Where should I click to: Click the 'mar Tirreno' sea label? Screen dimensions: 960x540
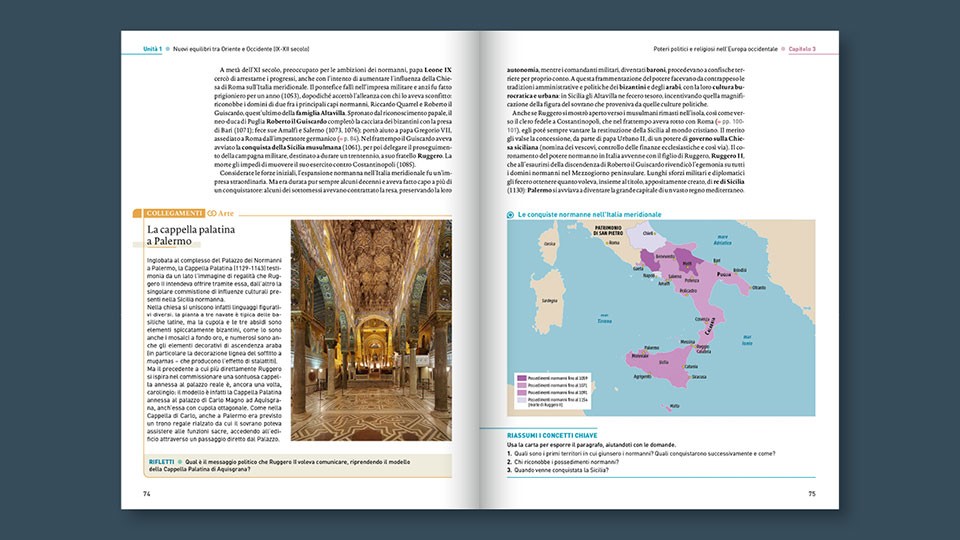pyautogui.click(x=604, y=318)
